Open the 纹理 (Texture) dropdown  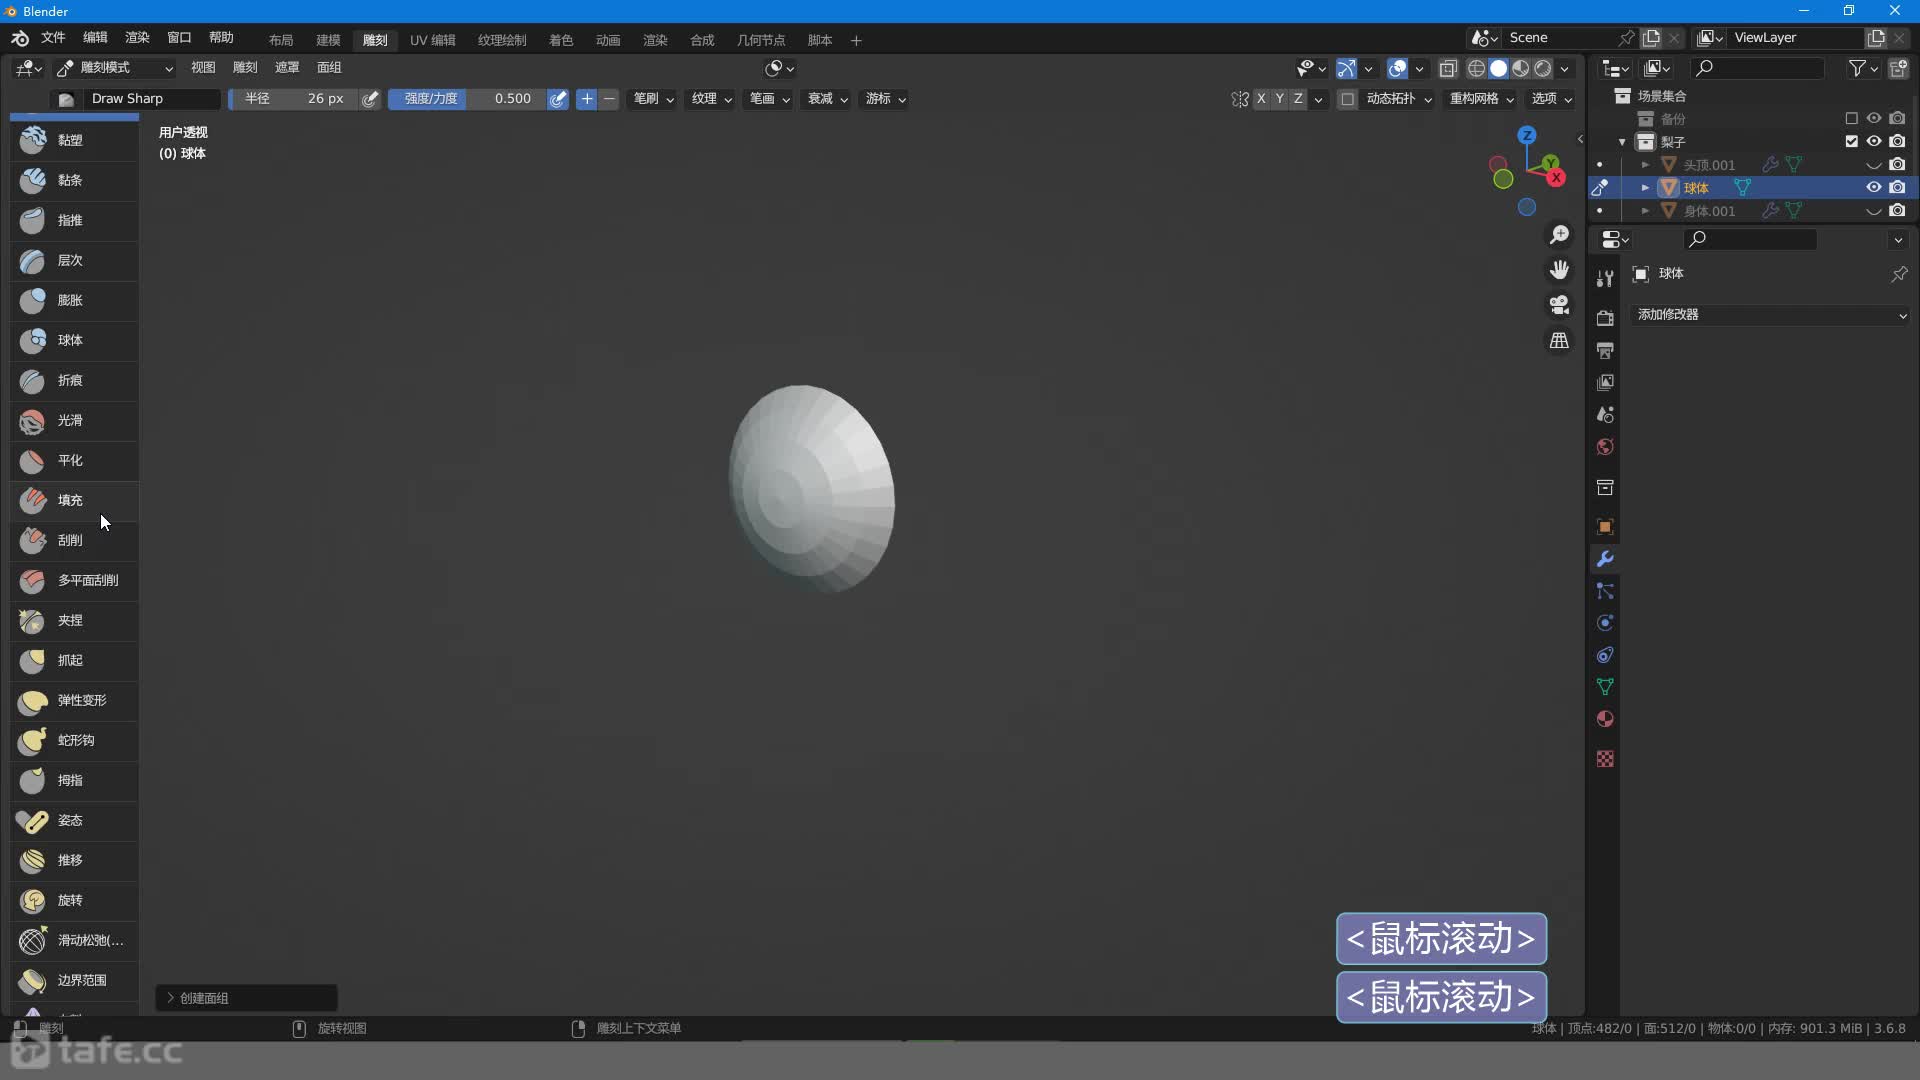pyautogui.click(x=712, y=99)
